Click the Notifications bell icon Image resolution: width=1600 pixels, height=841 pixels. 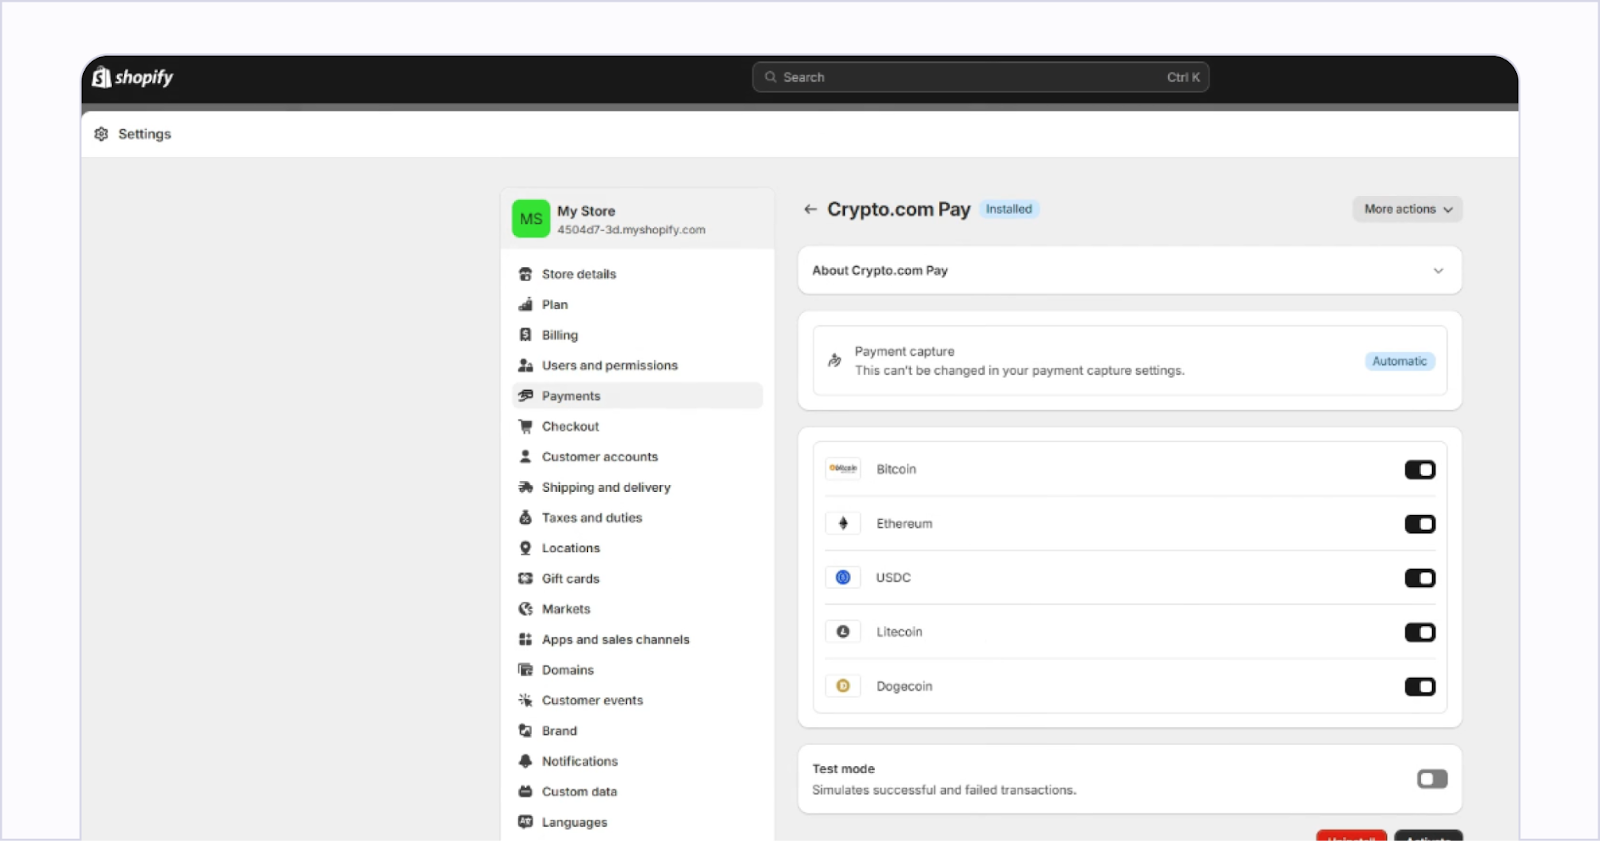(x=525, y=761)
